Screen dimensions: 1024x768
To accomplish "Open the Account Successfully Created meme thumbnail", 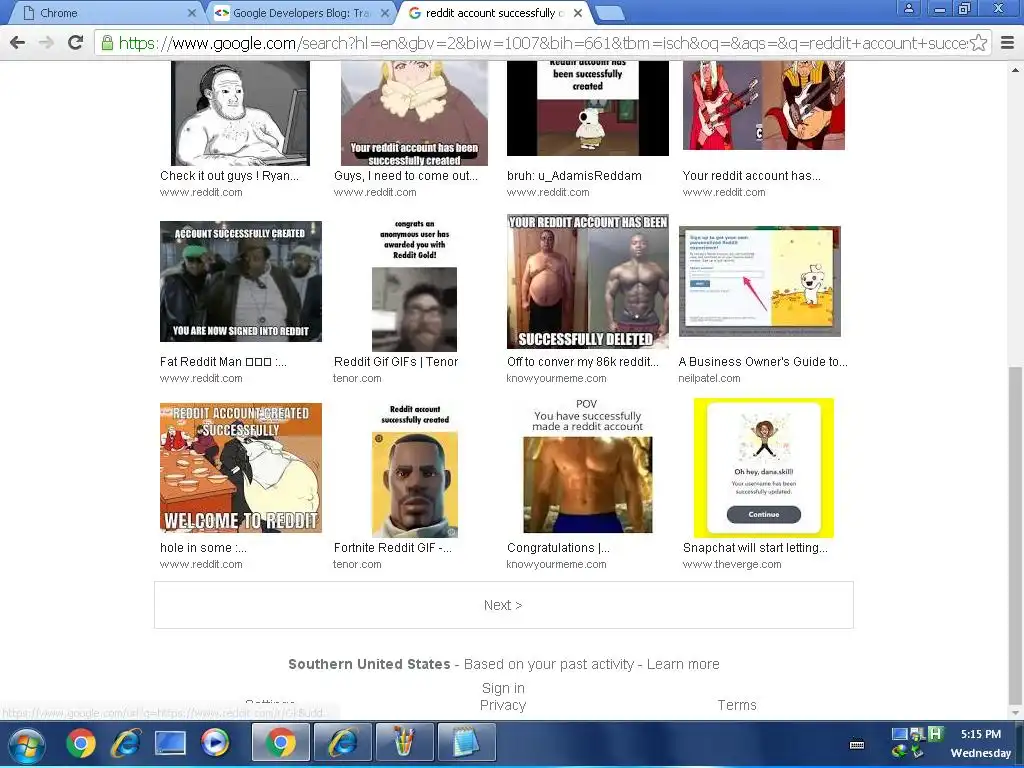I will click(x=241, y=281).
